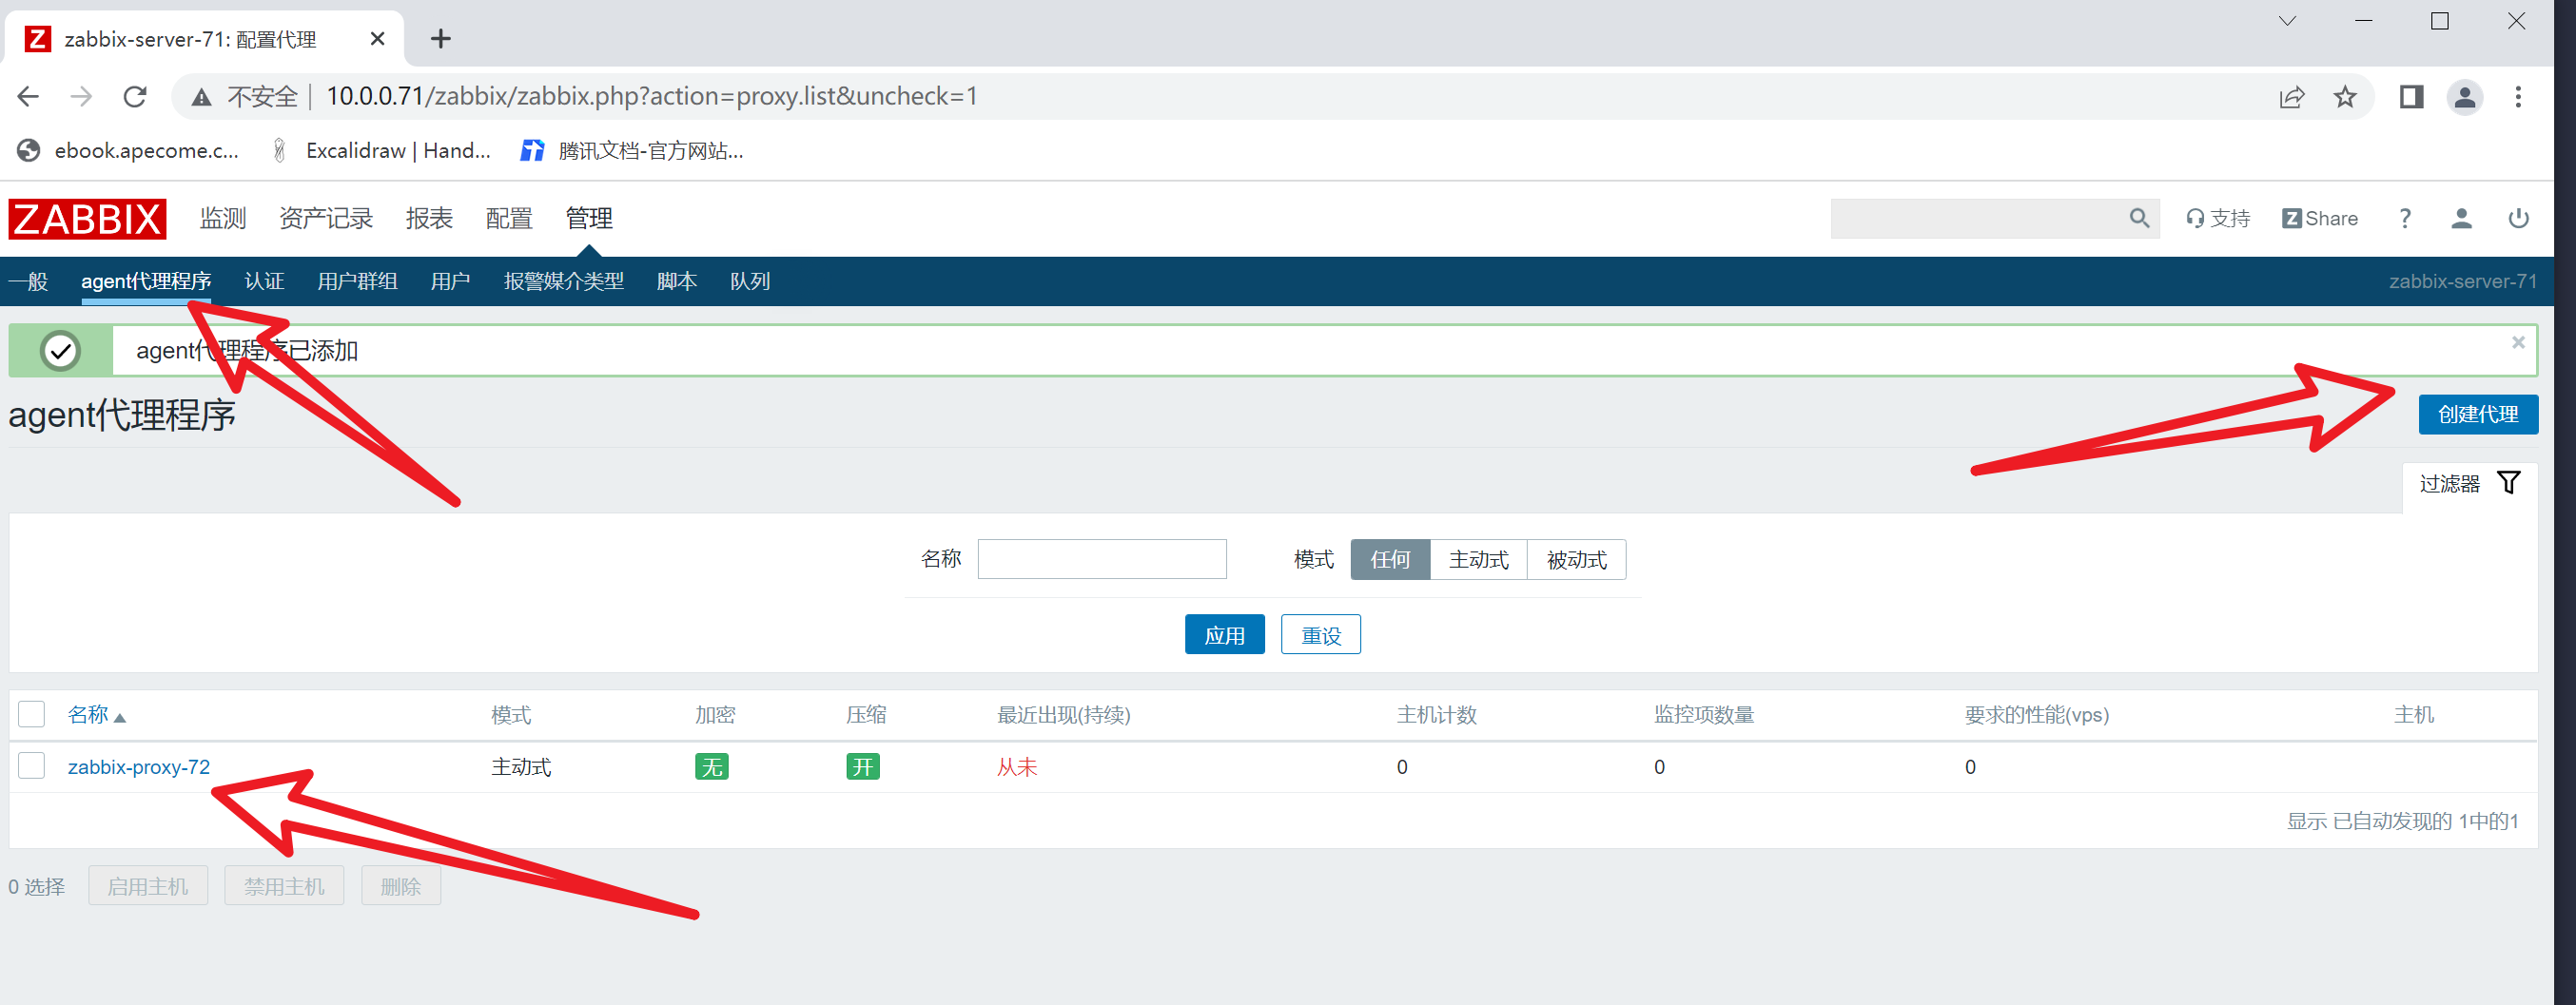
Task: Open the 腾讯文档 bookmark
Action: pos(632,151)
